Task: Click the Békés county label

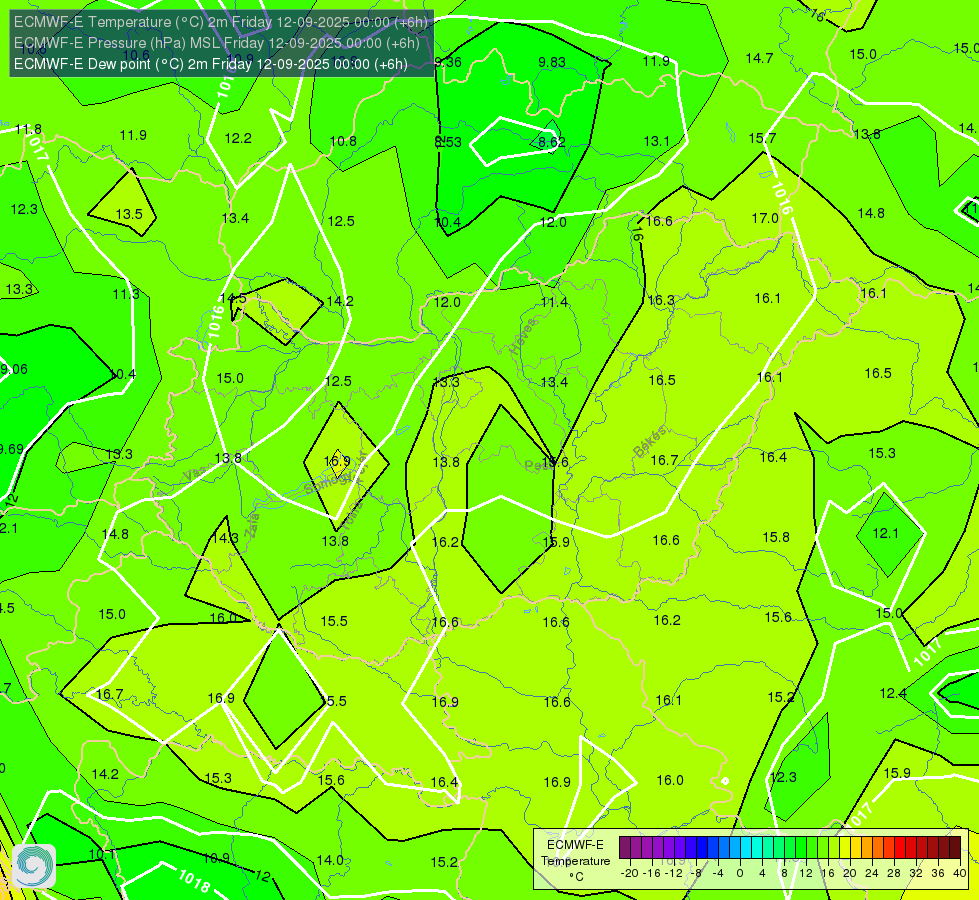Action: click(x=649, y=442)
